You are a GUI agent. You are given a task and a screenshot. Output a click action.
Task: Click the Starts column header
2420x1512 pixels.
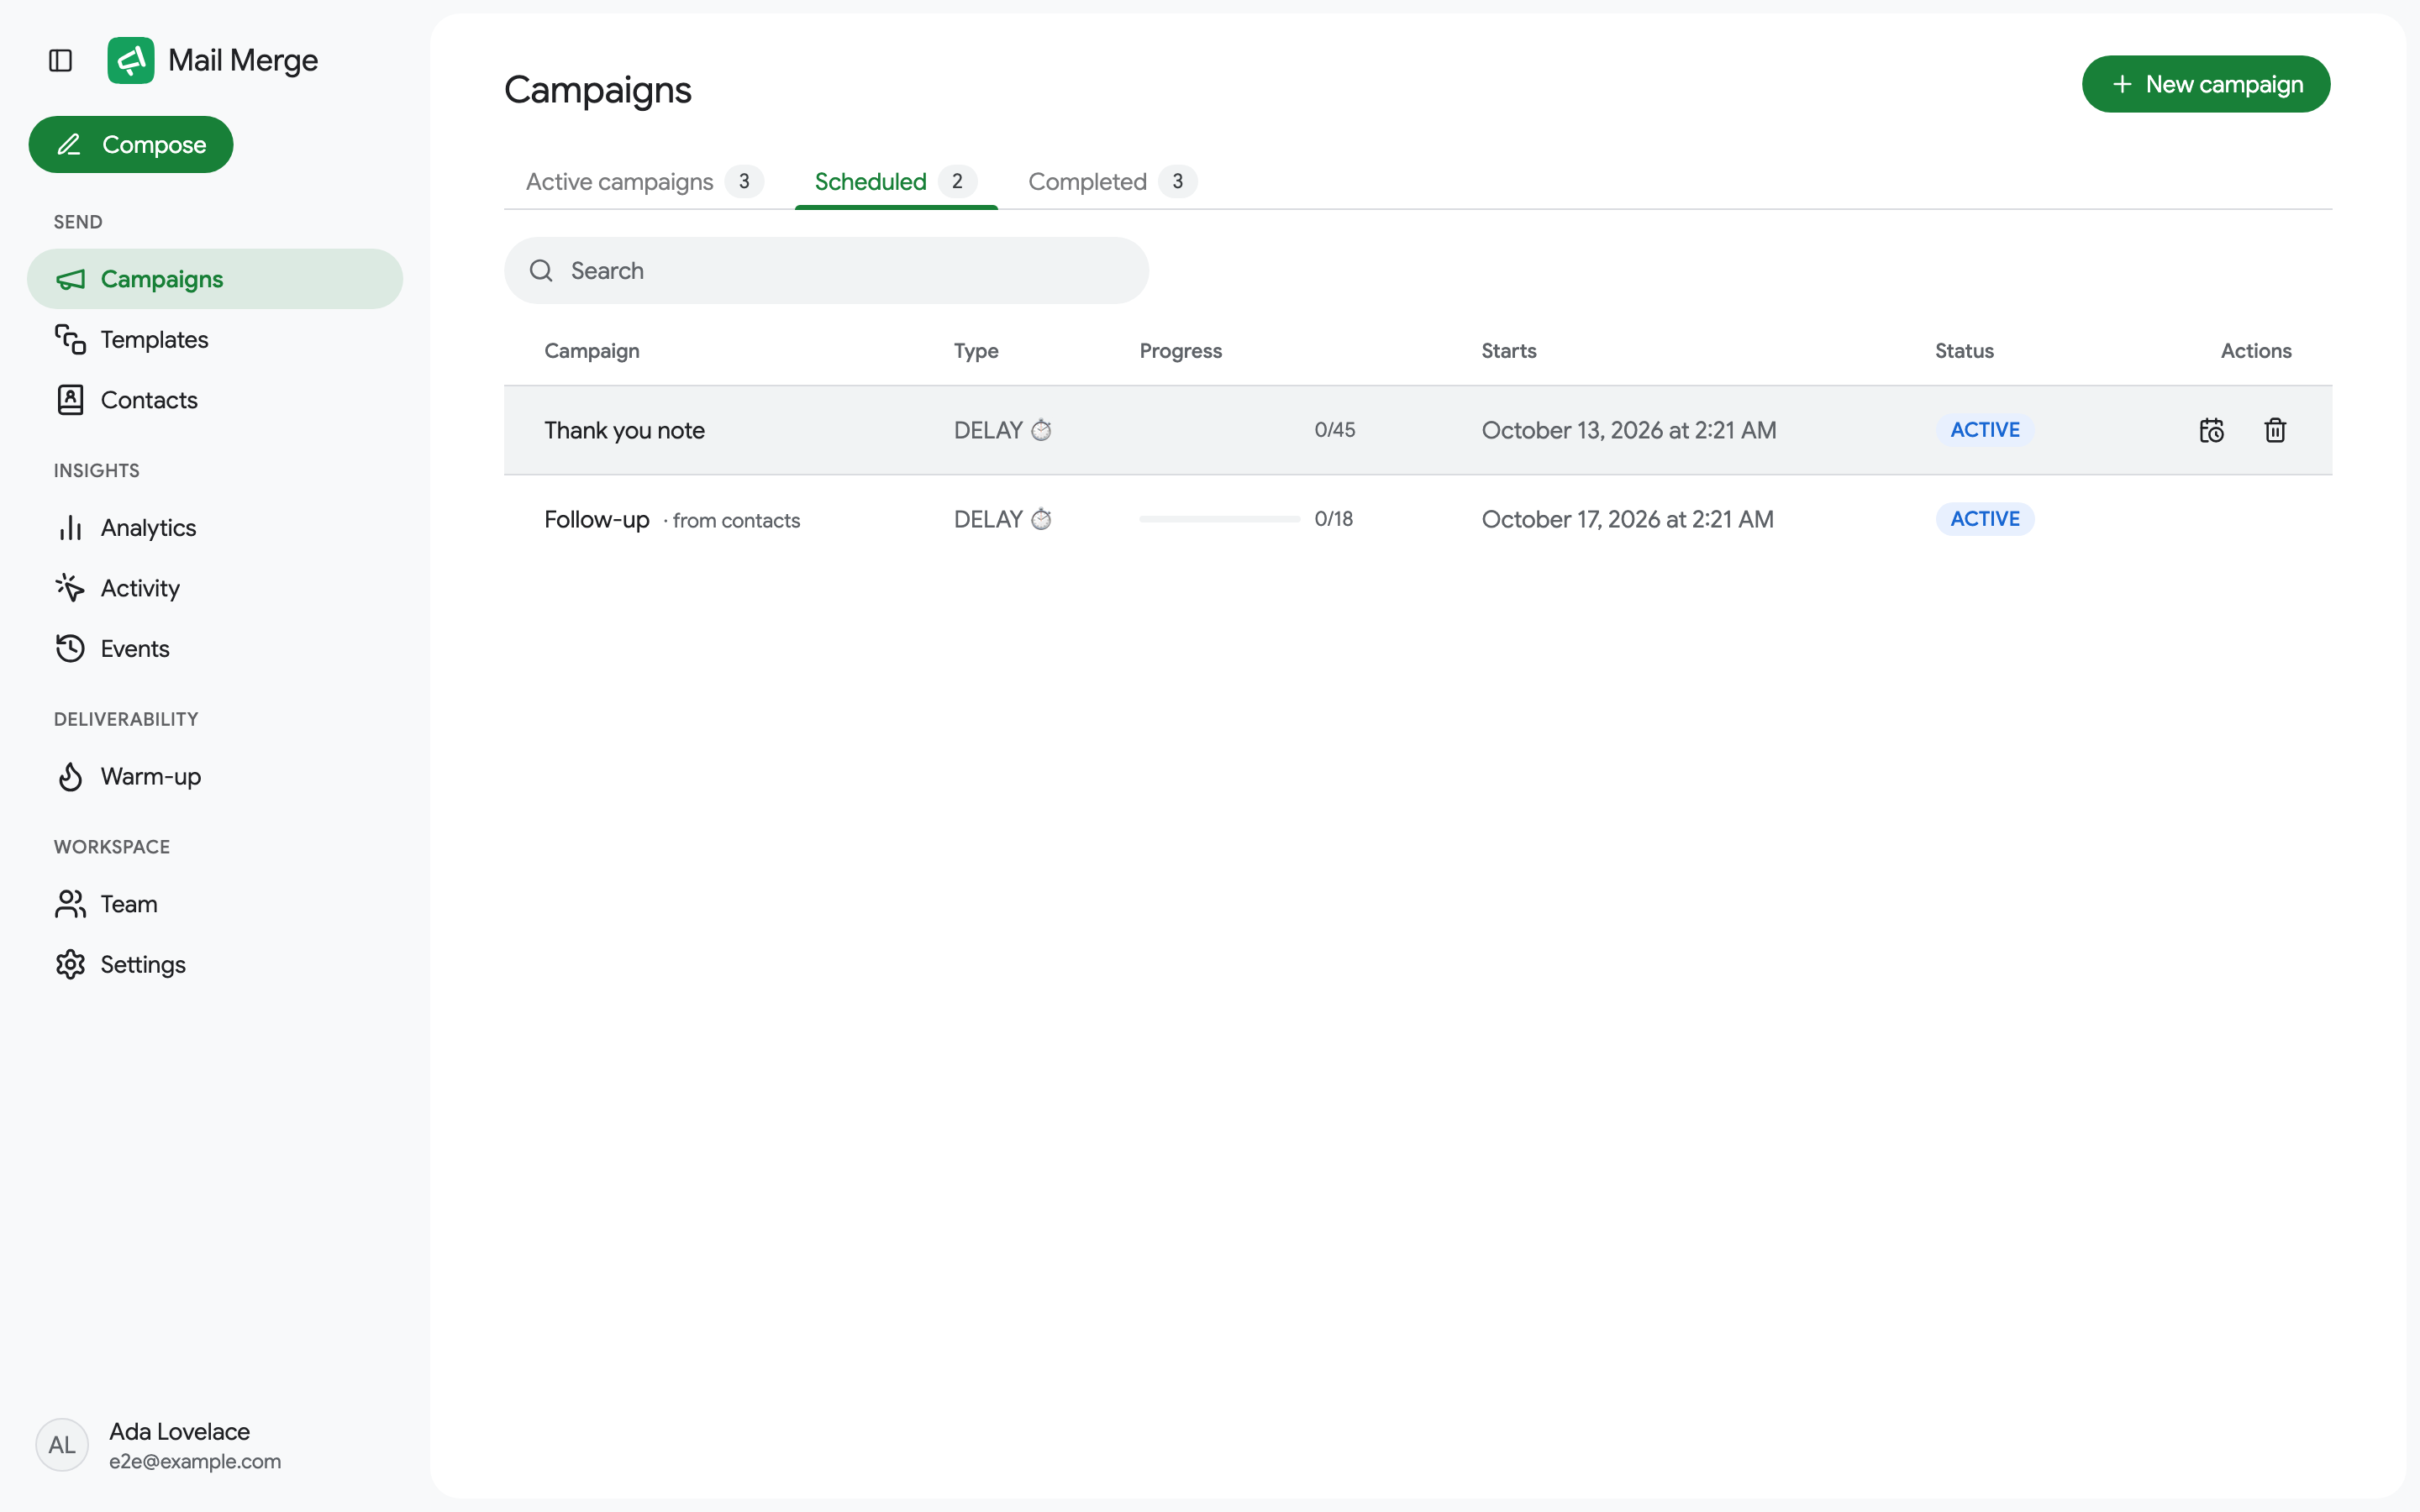[1508, 351]
